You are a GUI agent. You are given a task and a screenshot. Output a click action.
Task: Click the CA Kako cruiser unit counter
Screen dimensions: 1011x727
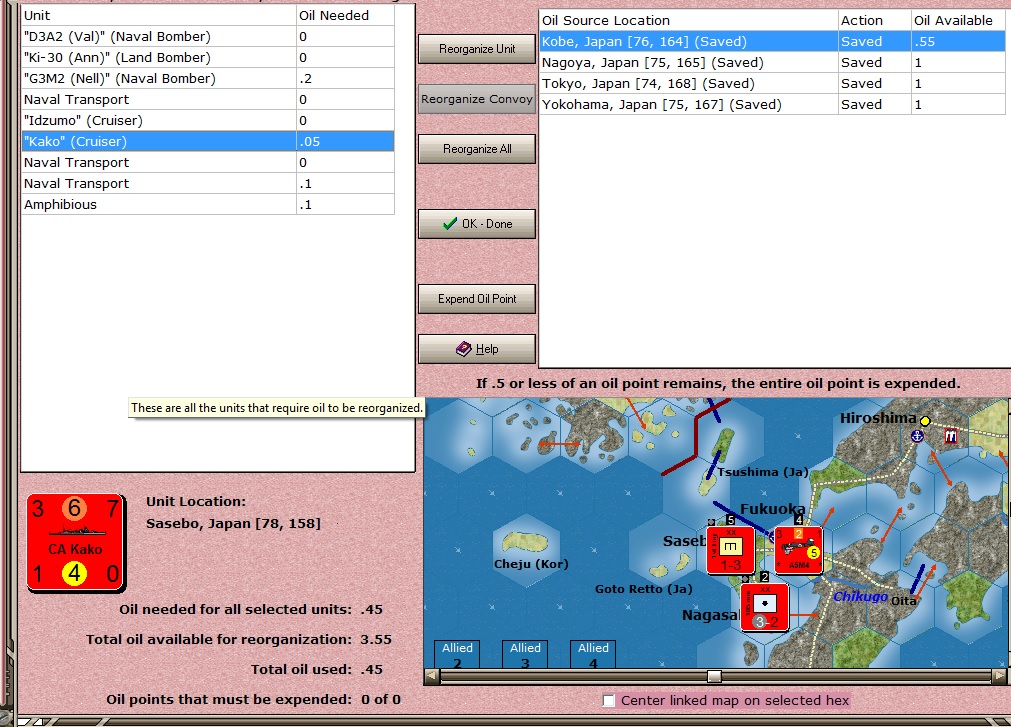tap(75, 543)
